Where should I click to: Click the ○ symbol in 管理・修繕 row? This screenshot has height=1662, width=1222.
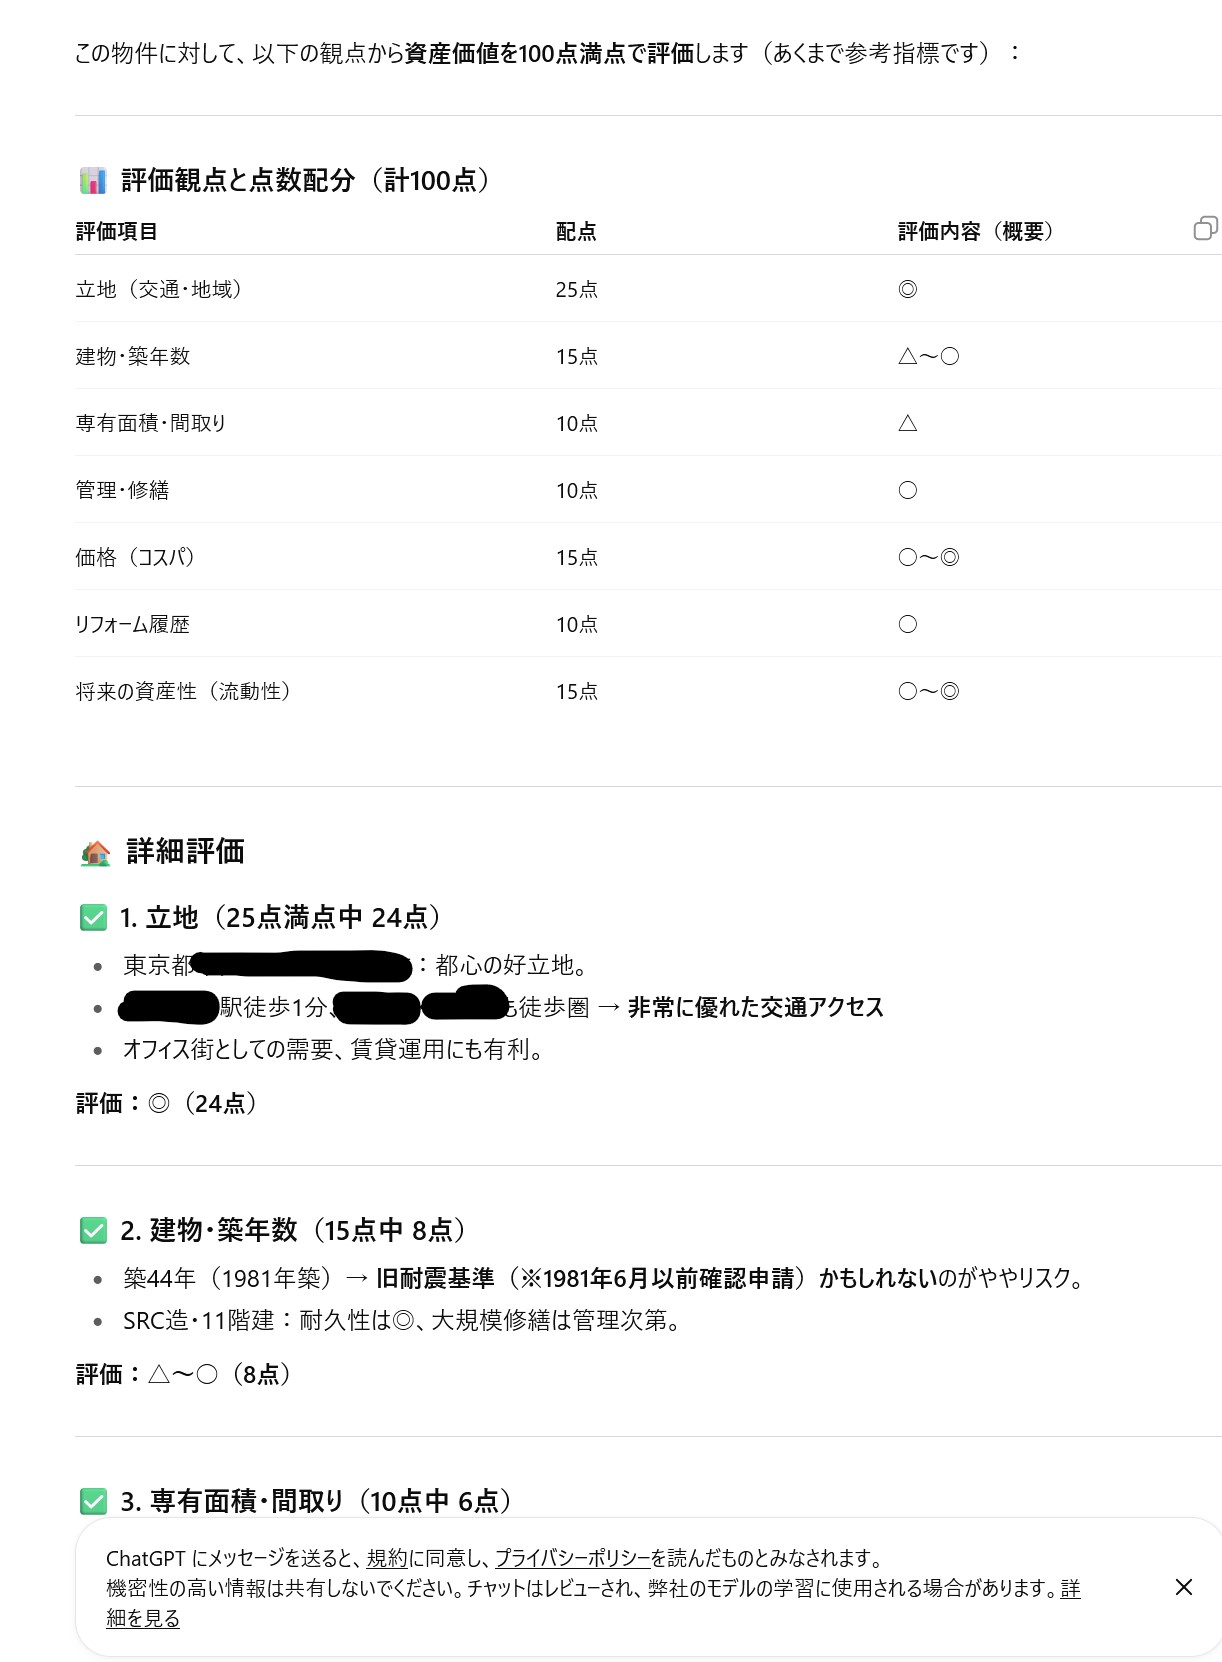(908, 490)
